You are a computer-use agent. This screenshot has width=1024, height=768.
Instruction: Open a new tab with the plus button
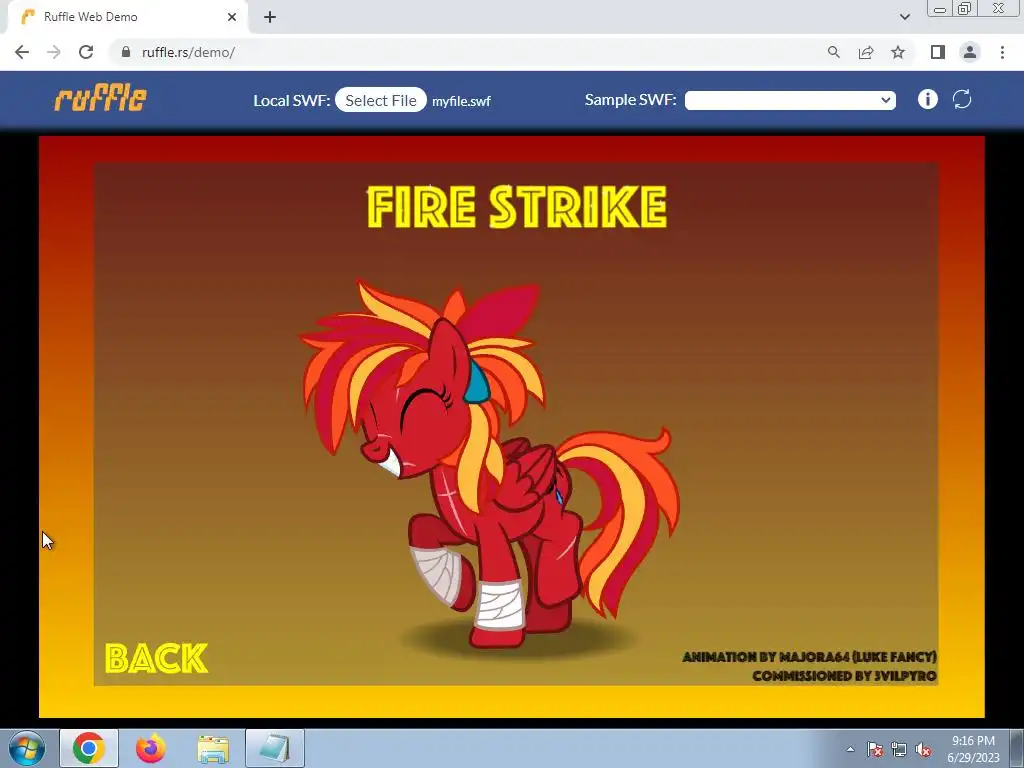(270, 17)
